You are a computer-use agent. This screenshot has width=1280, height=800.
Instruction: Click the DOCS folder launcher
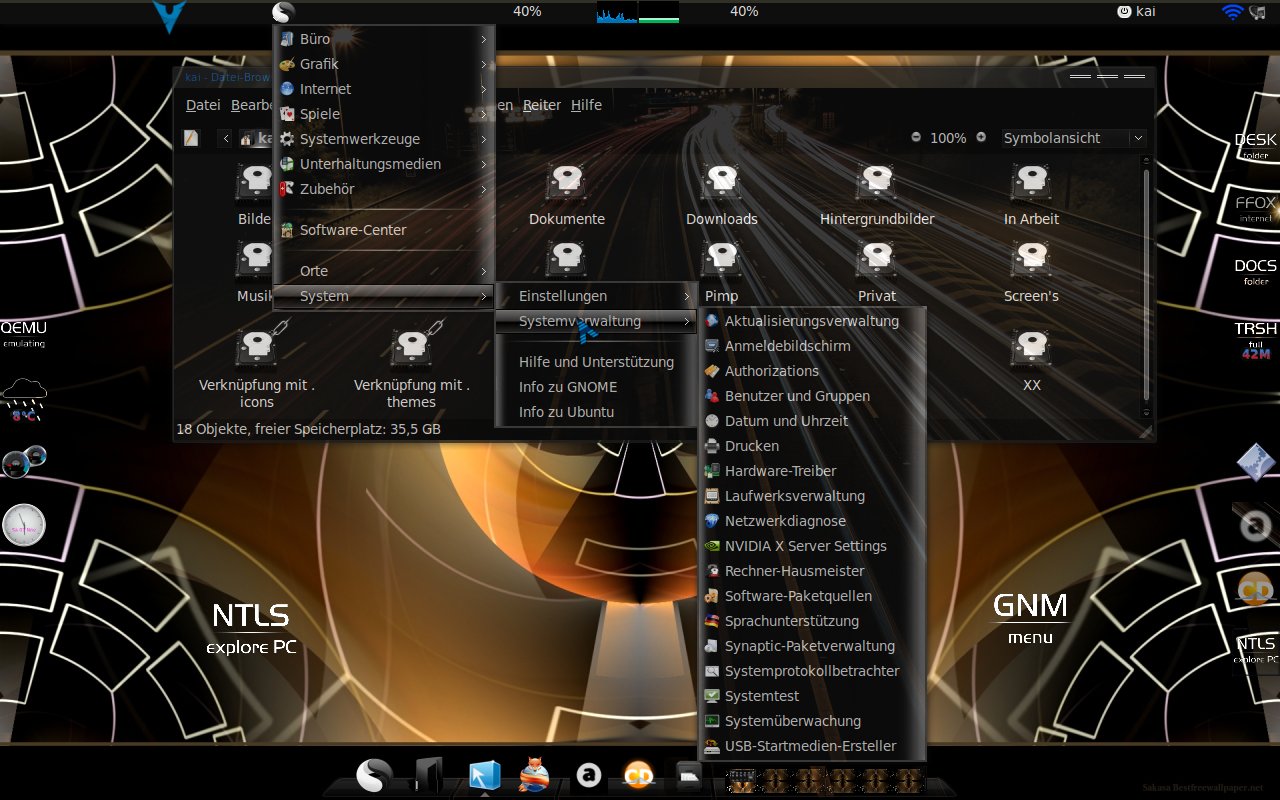pyautogui.click(x=1255, y=271)
